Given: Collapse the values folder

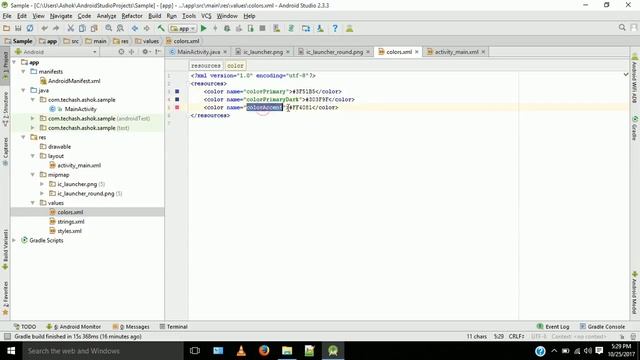Looking at the screenshot, I should click(x=33, y=203).
